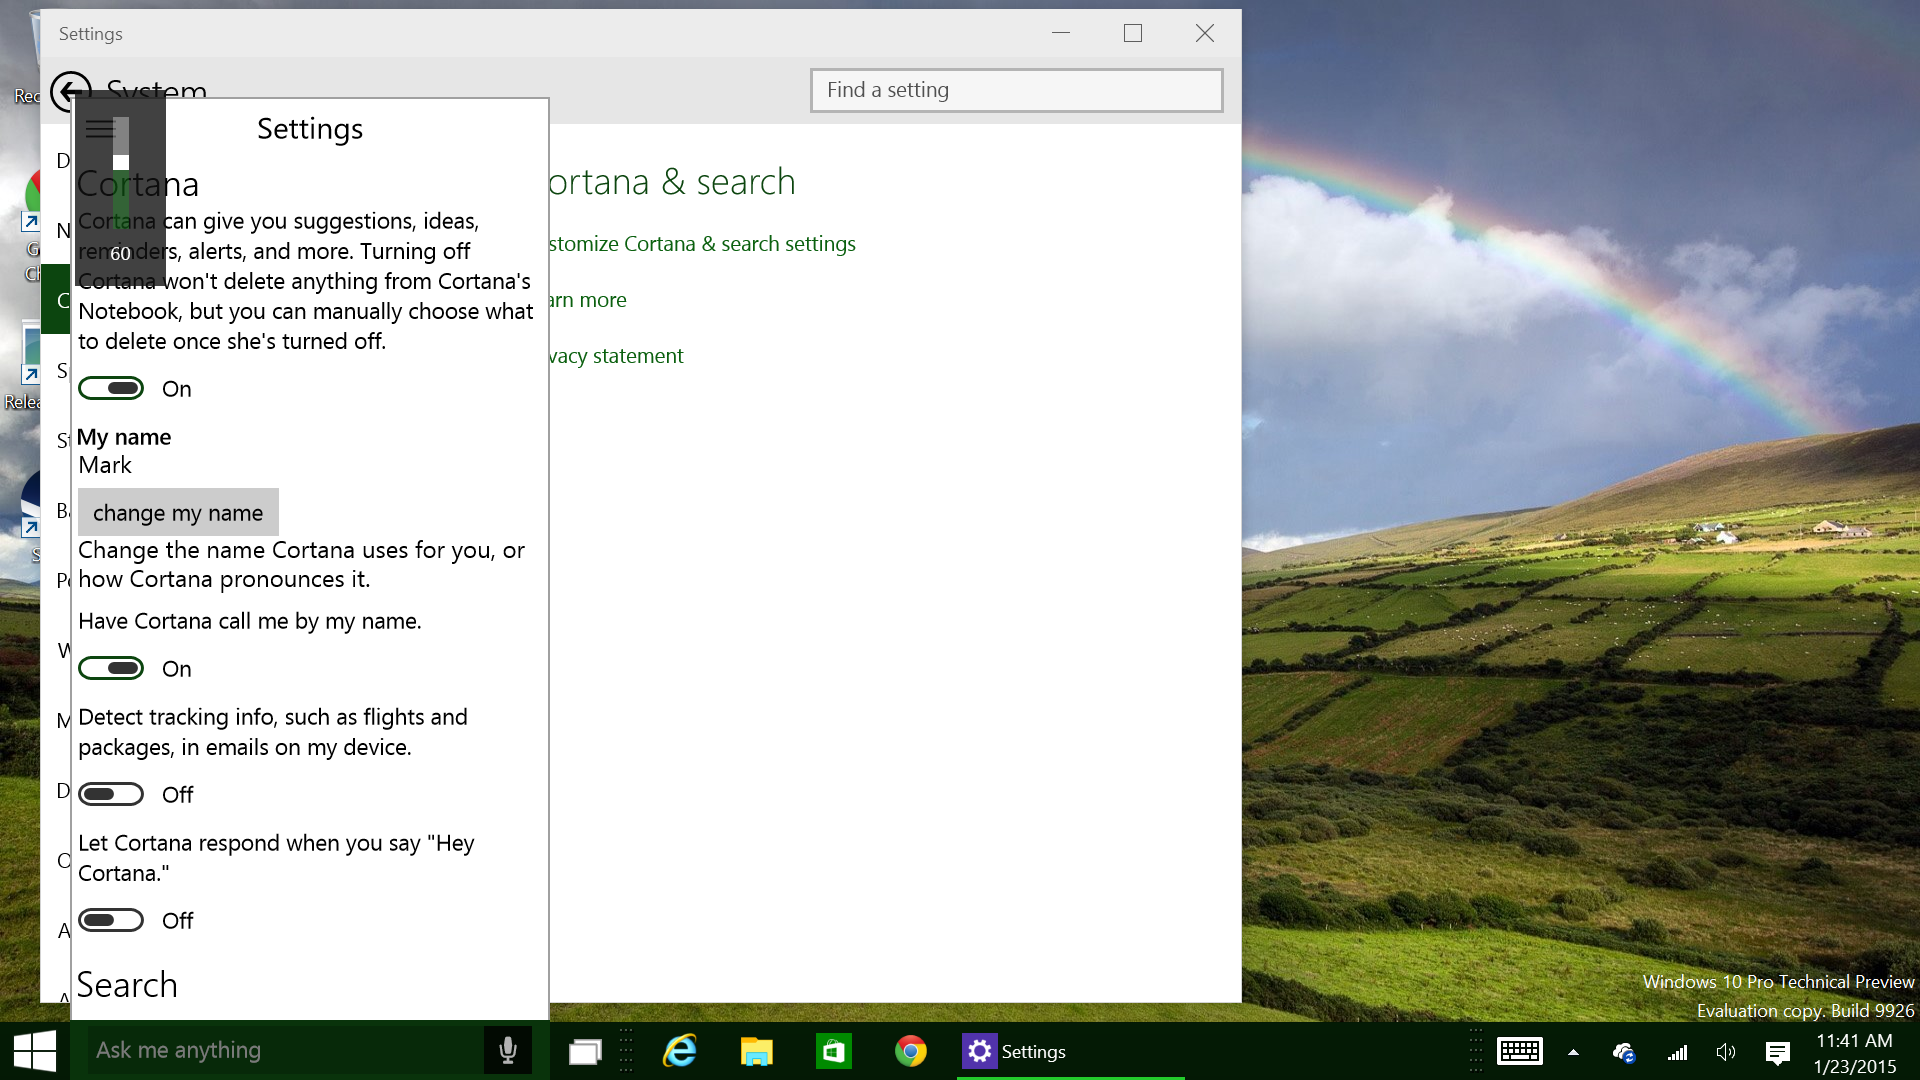Launch Internet Explorer from the taskbar
The width and height of the screenshot is (1920, 1080).
[680, 1052]
